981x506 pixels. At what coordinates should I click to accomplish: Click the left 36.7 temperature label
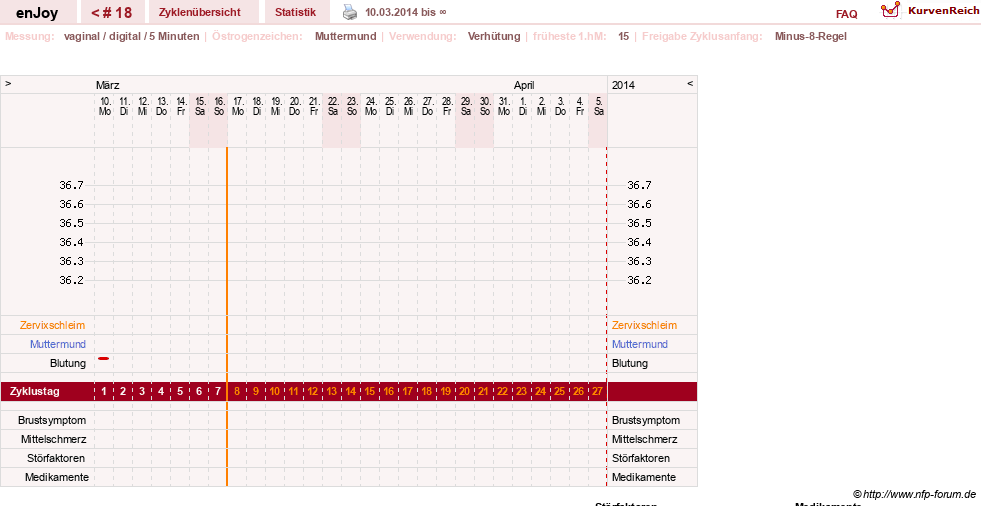click(71, 185)
